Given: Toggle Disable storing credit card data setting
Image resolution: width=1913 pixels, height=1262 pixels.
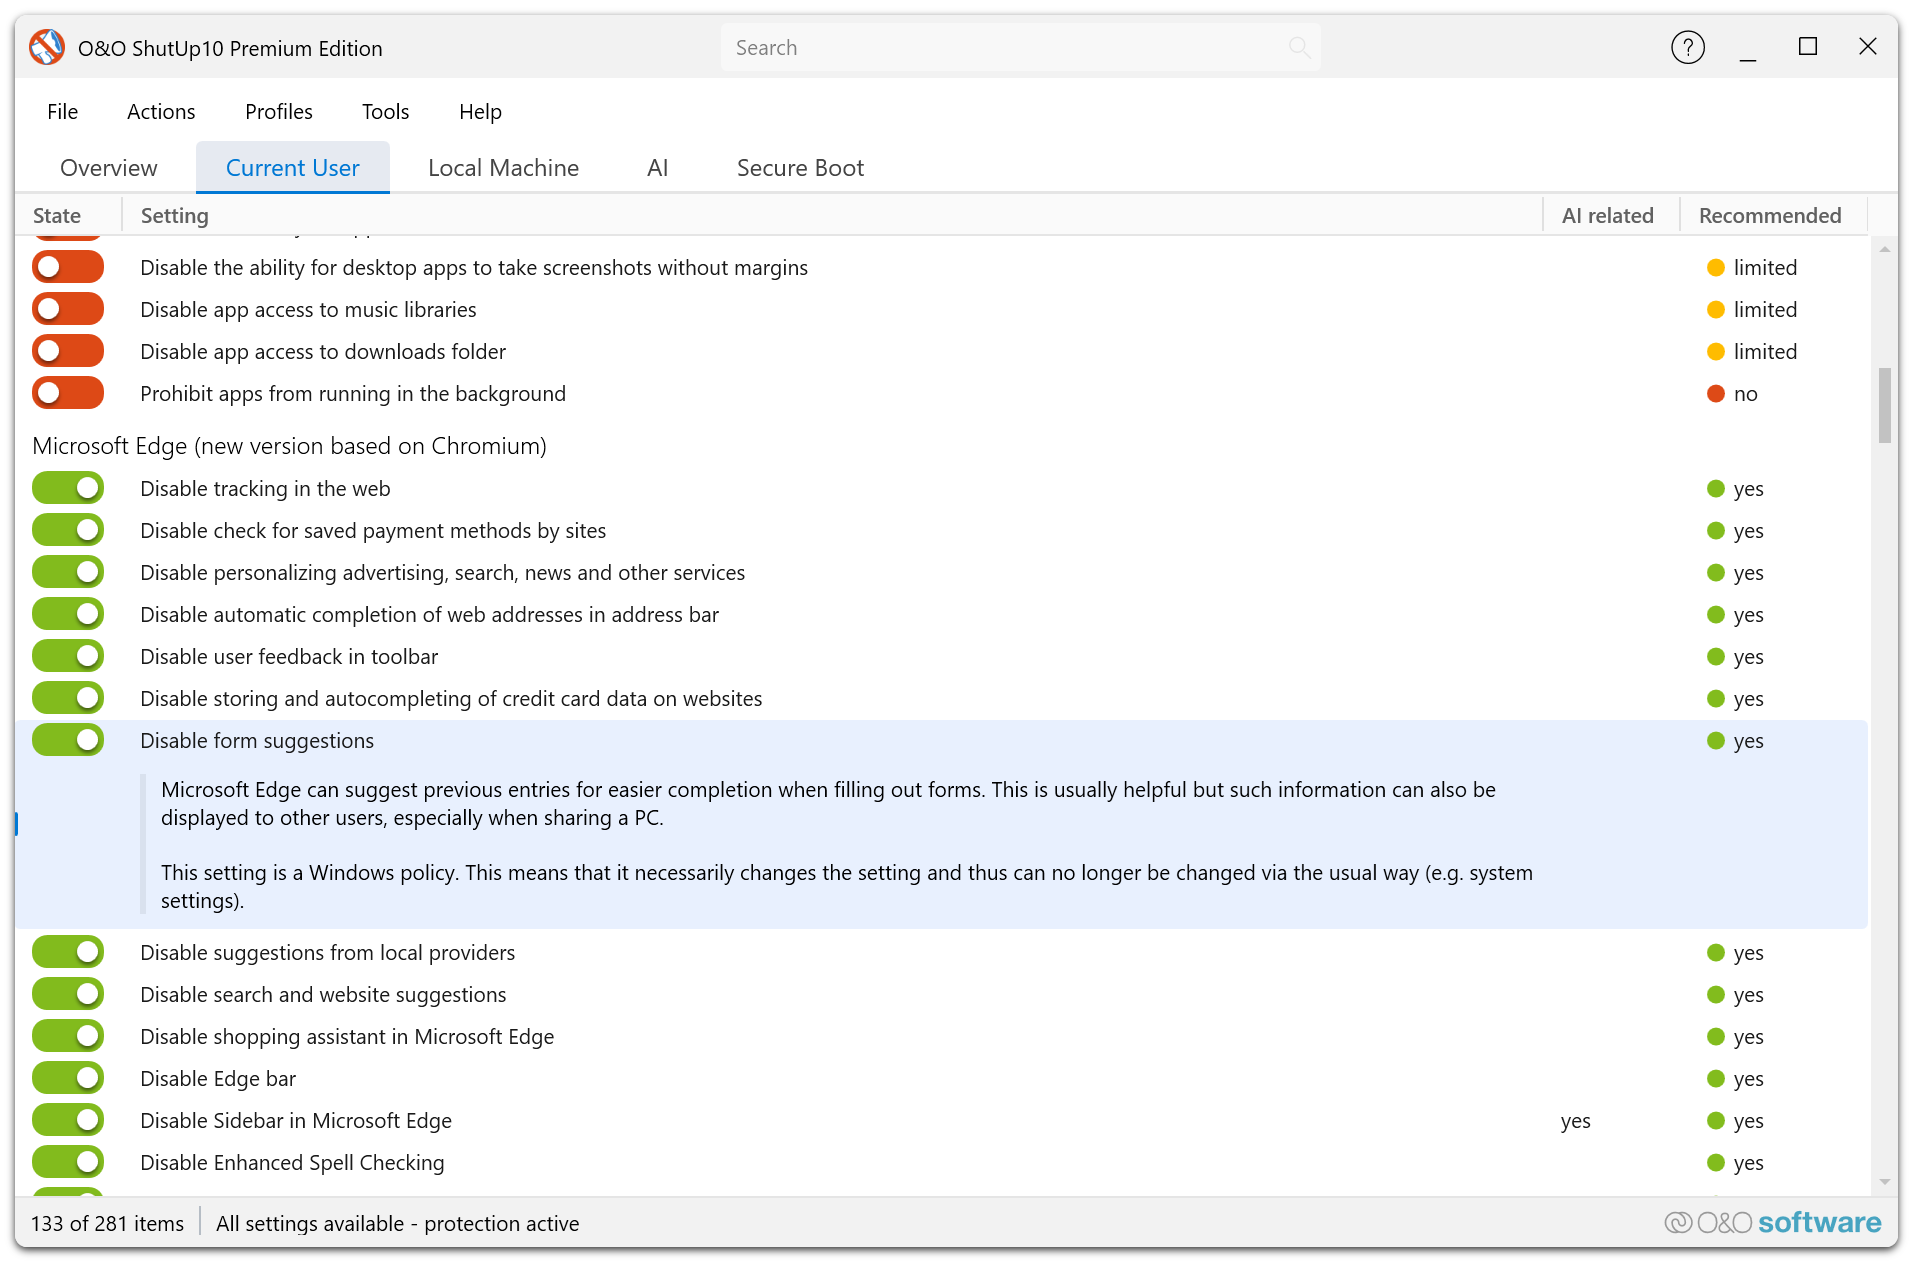Looking at the screenshot, I should [68, 699].
